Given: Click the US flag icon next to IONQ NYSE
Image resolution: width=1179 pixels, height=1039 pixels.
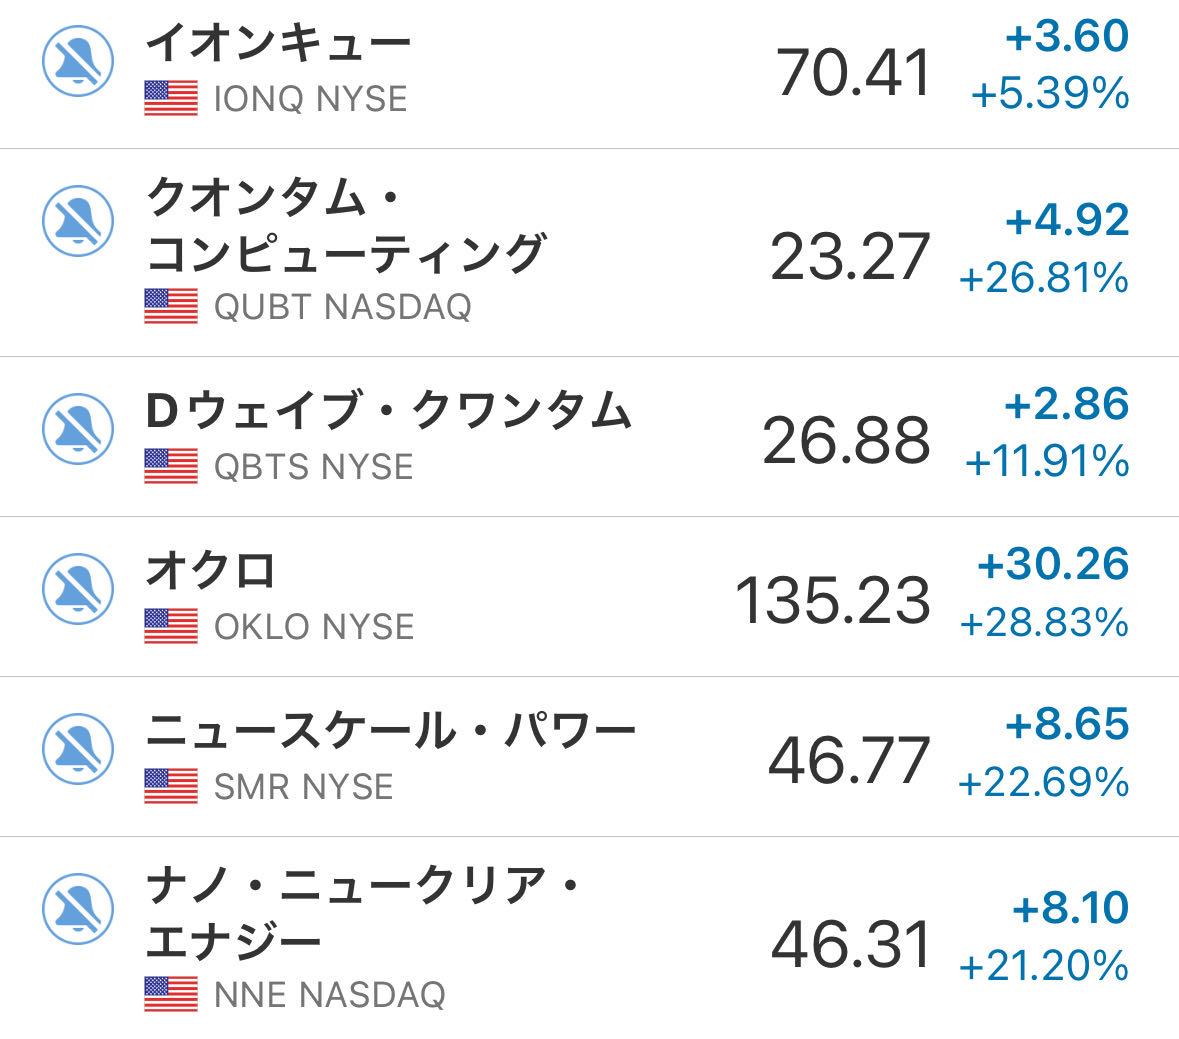Looking at the screenshot, I should pos(171,99).
